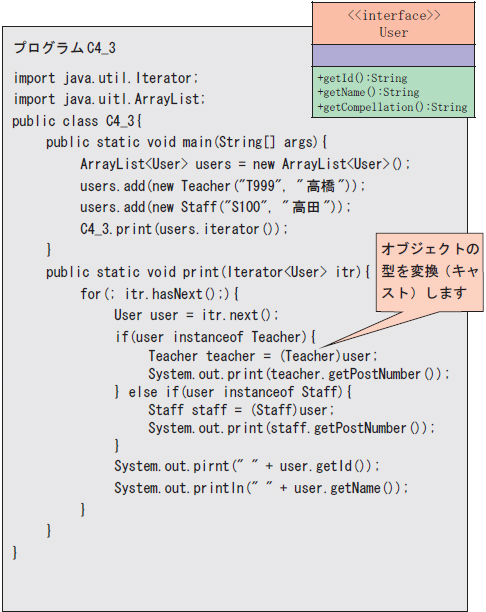Click the User user = itr.next() line
The height and width of the screenshot is (612, 486).
(x=196, y=315)
